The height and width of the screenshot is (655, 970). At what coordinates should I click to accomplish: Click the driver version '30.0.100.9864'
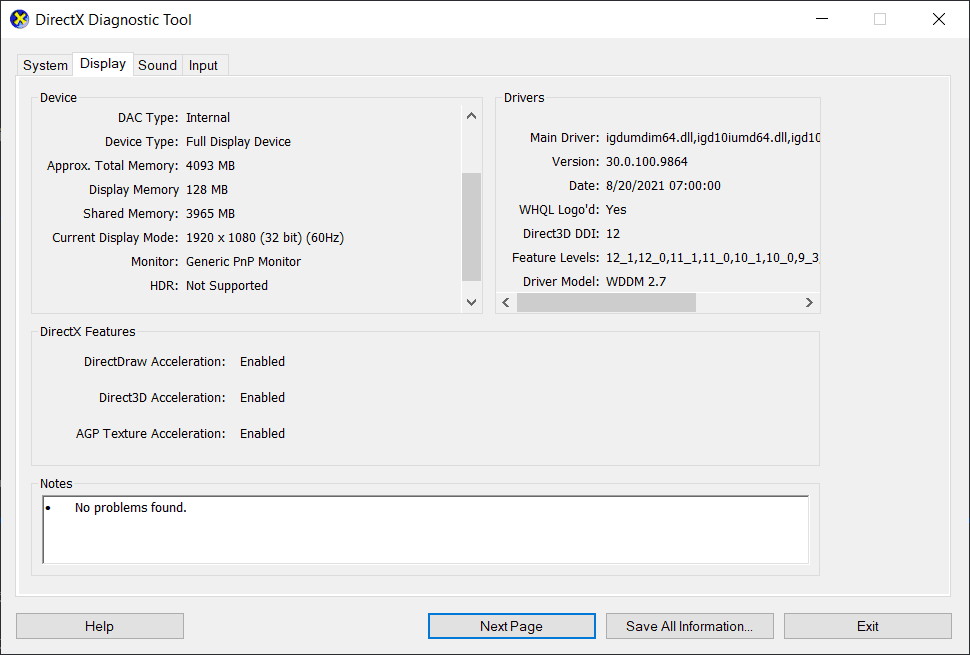coord(646,162)
